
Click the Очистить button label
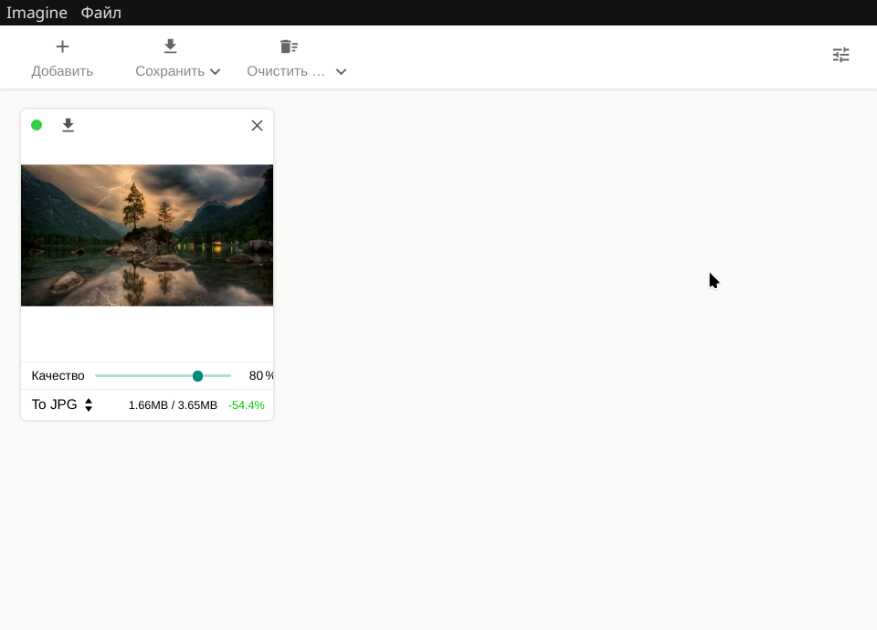click(x=286, y=72)
